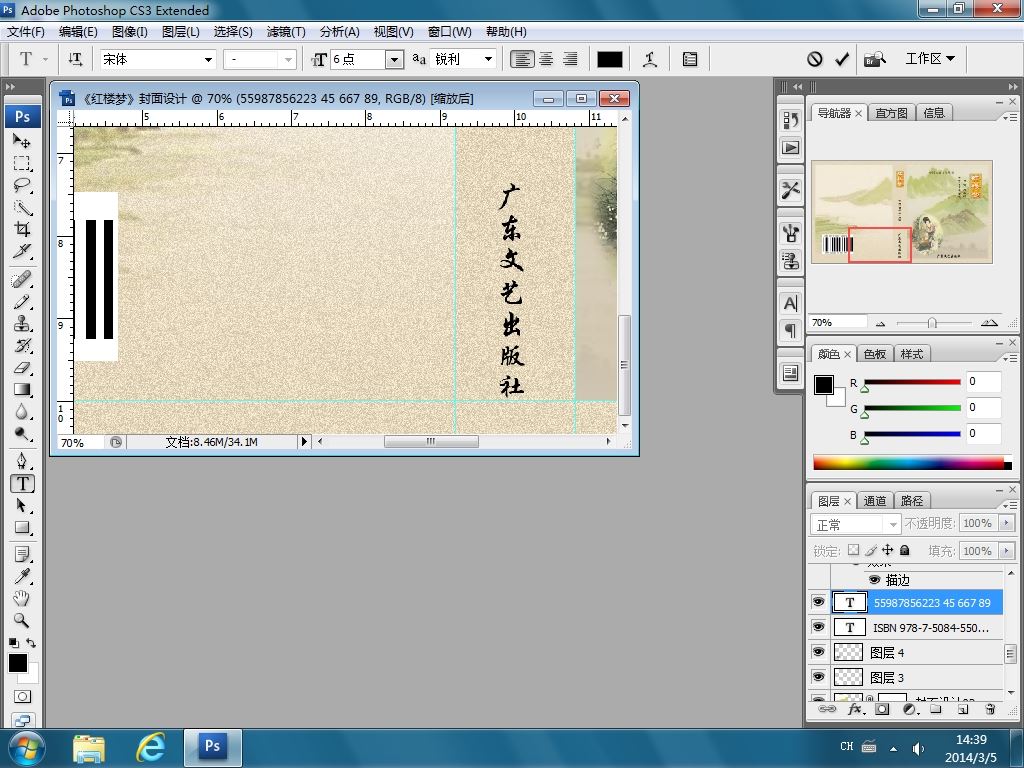This screenshot has width=1024, height=768.
Task: Select the Path Selection tool
Action: (x=22, y=505)
